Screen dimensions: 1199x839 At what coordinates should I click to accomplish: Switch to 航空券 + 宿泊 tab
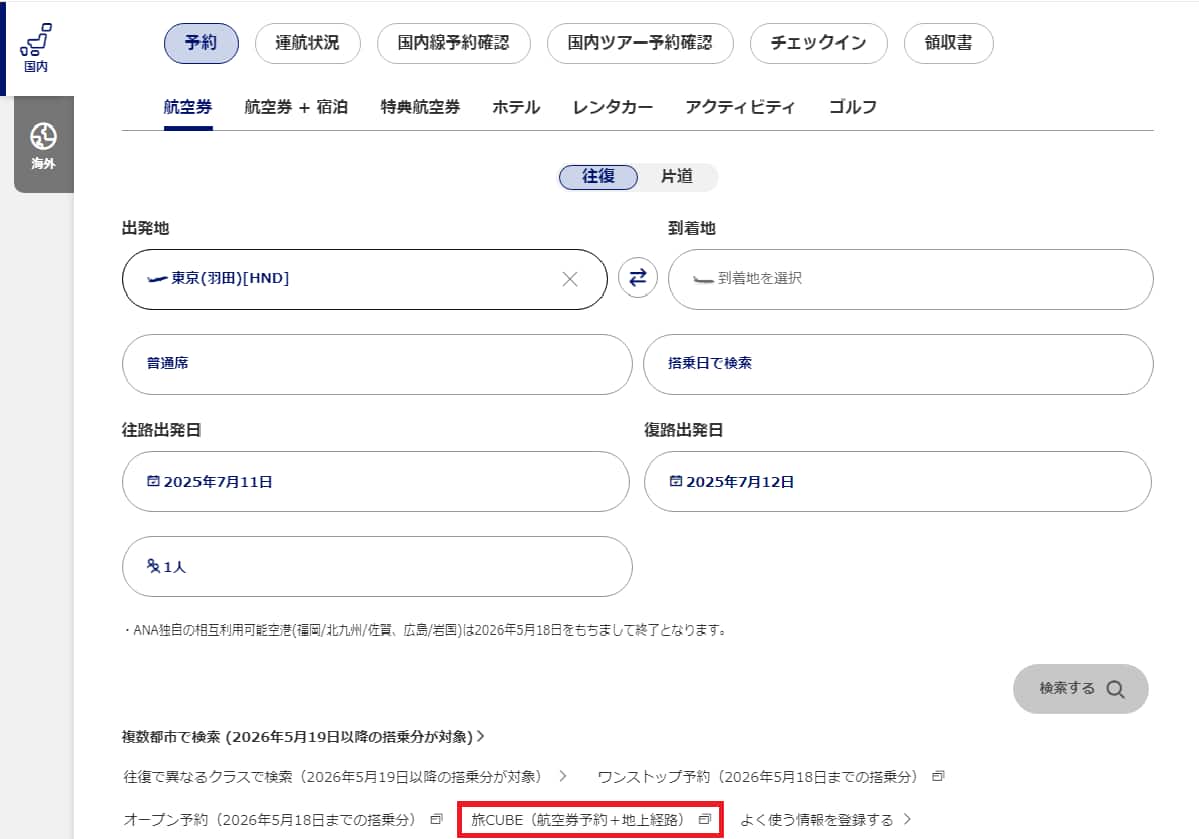tap(296, 107)
